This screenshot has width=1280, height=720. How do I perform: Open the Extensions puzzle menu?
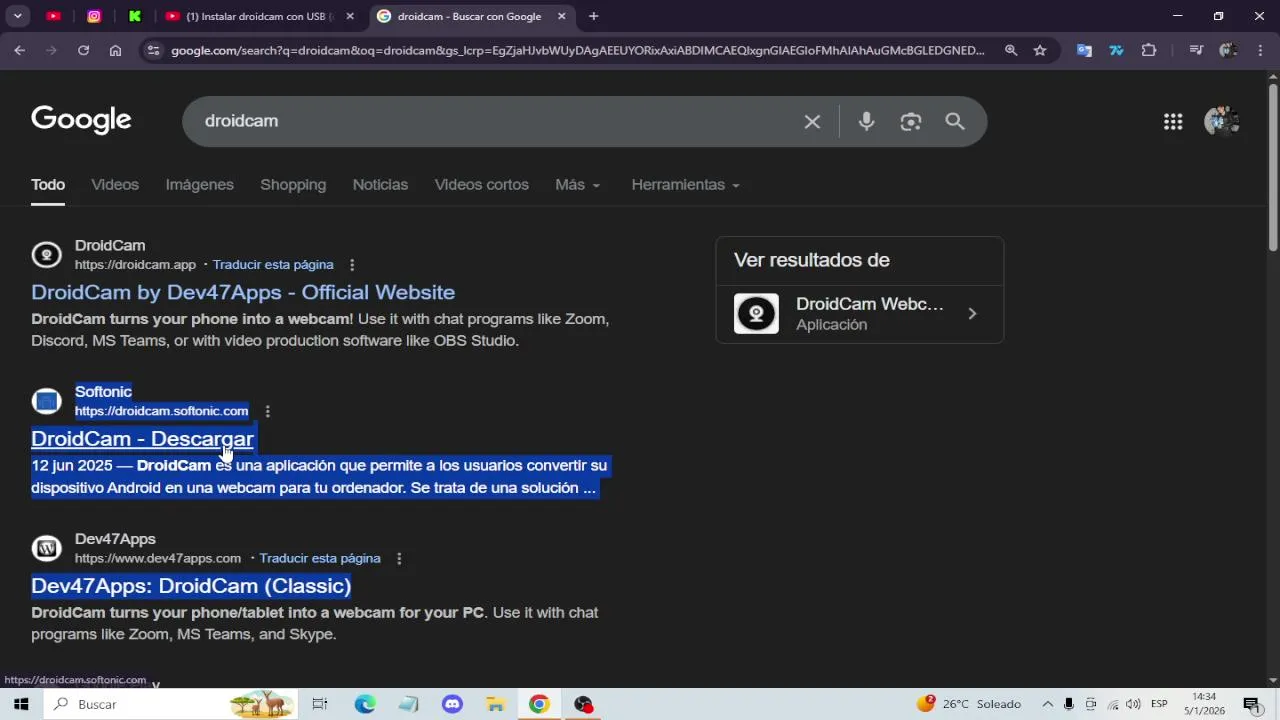pos(1149,50)
